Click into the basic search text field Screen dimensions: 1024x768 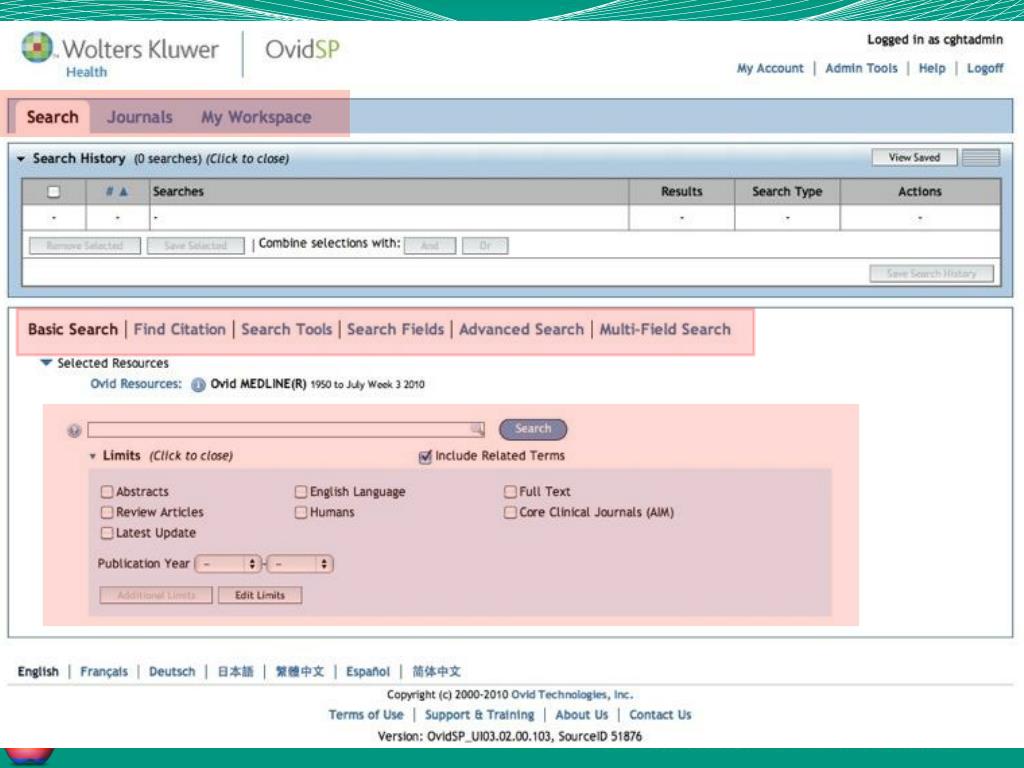(286, 429)
